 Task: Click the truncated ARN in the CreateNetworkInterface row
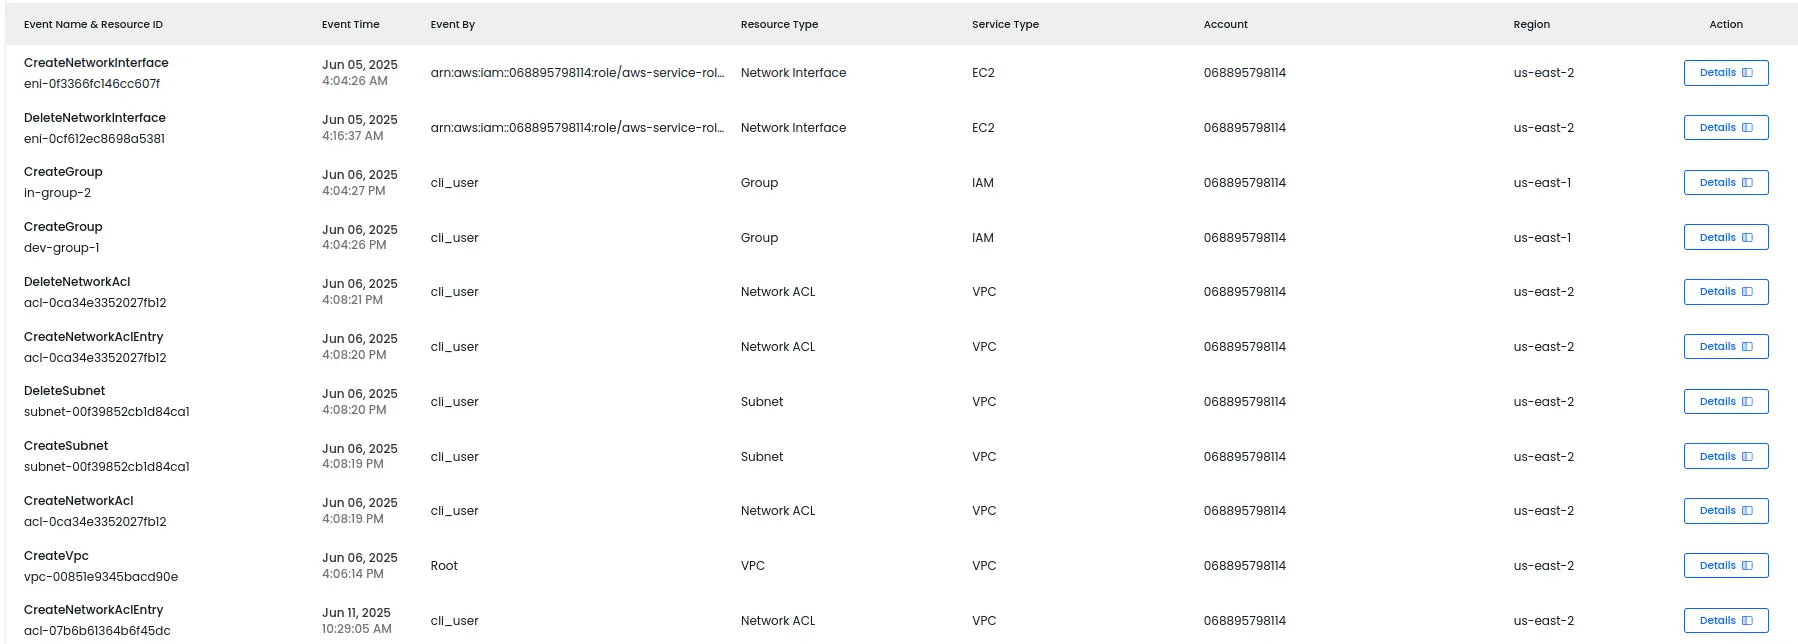[x=578, y=72]
